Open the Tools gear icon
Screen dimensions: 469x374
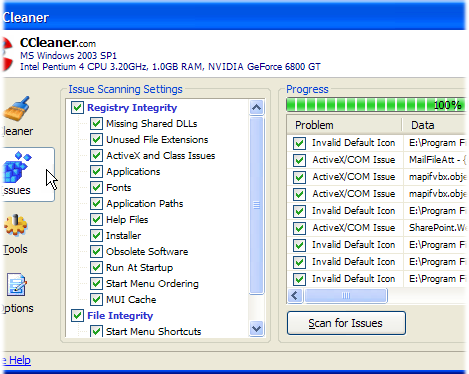(16, 225)
